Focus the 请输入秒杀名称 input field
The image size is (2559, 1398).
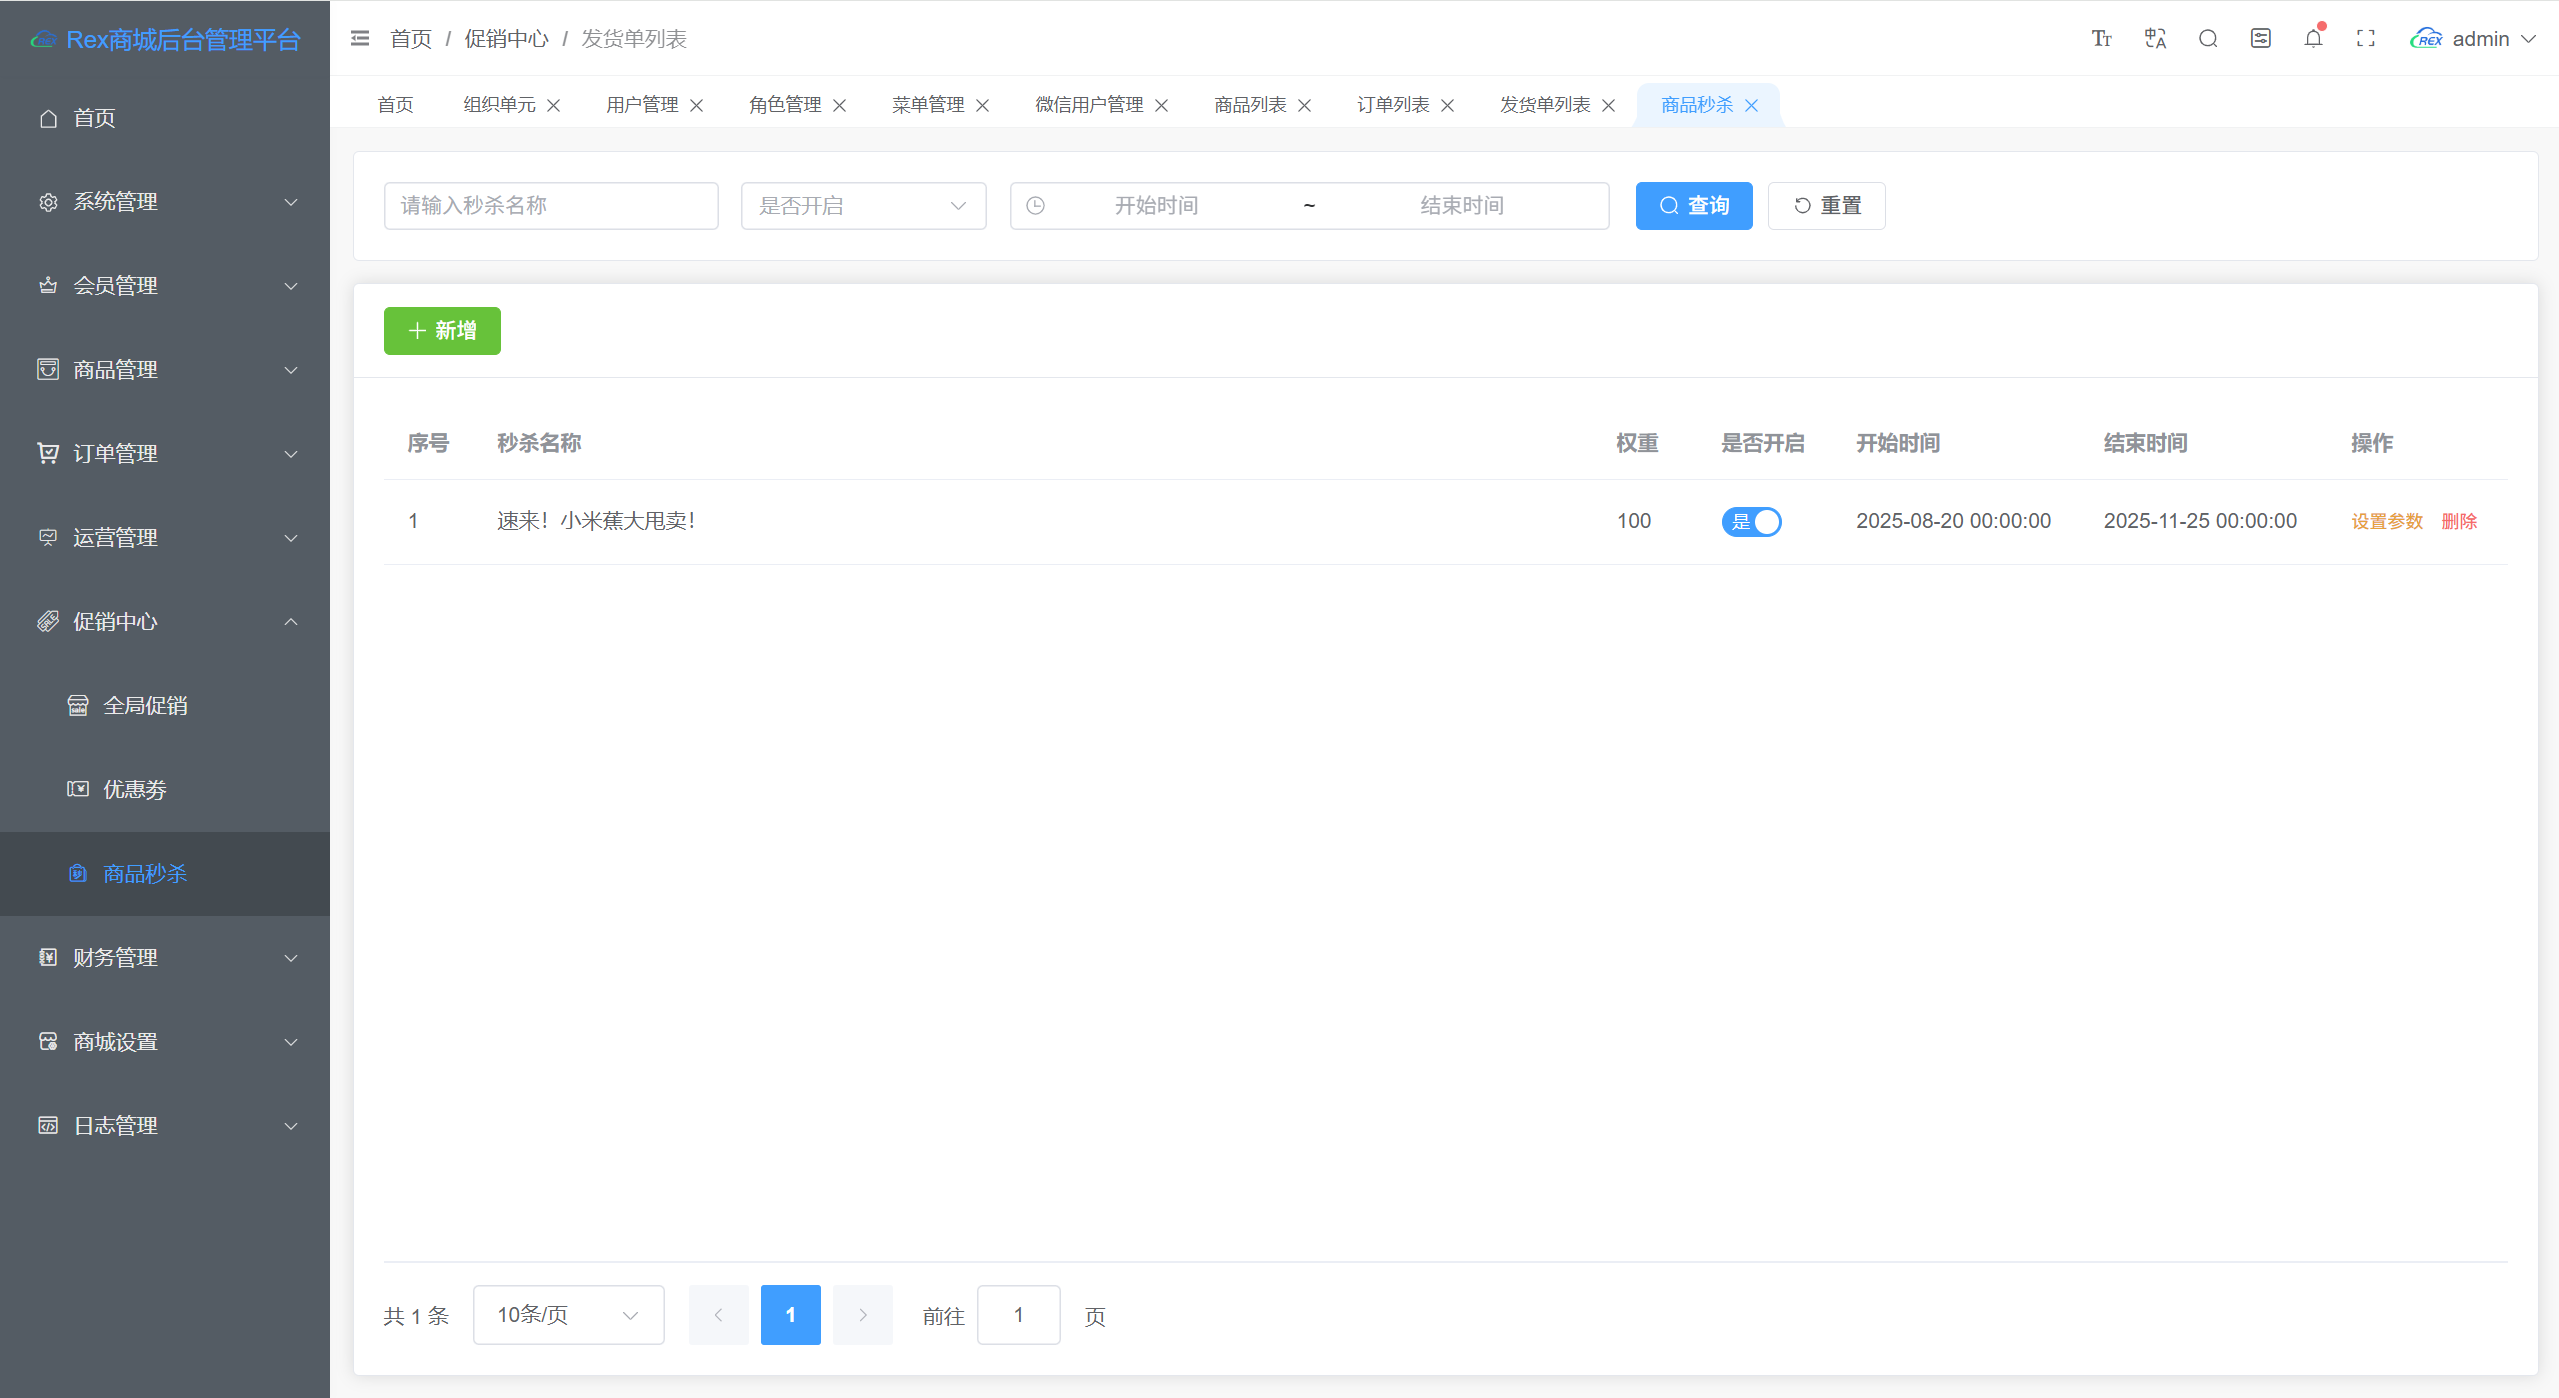coord(551,205)
